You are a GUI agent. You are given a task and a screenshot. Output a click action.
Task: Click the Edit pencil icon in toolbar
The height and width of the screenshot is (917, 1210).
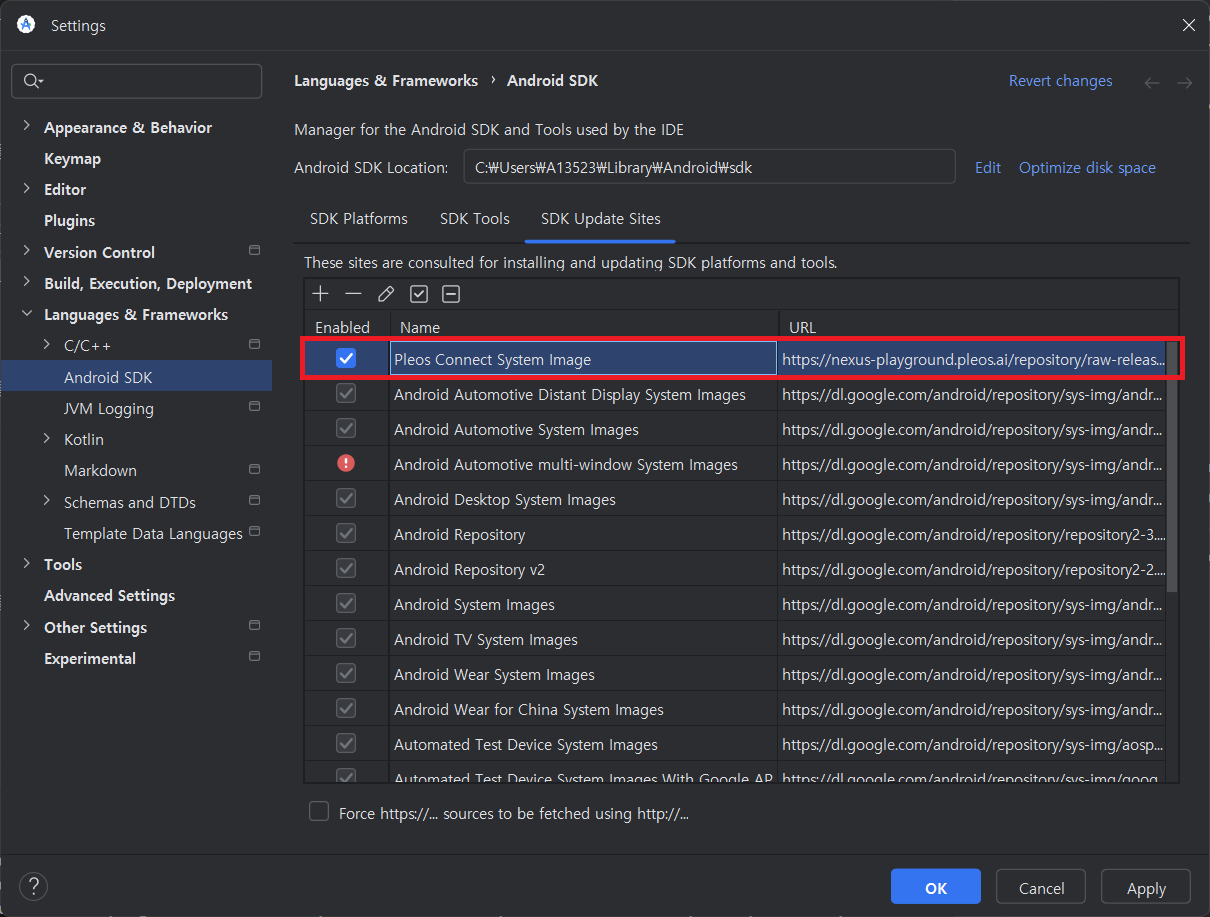point(386,294)
